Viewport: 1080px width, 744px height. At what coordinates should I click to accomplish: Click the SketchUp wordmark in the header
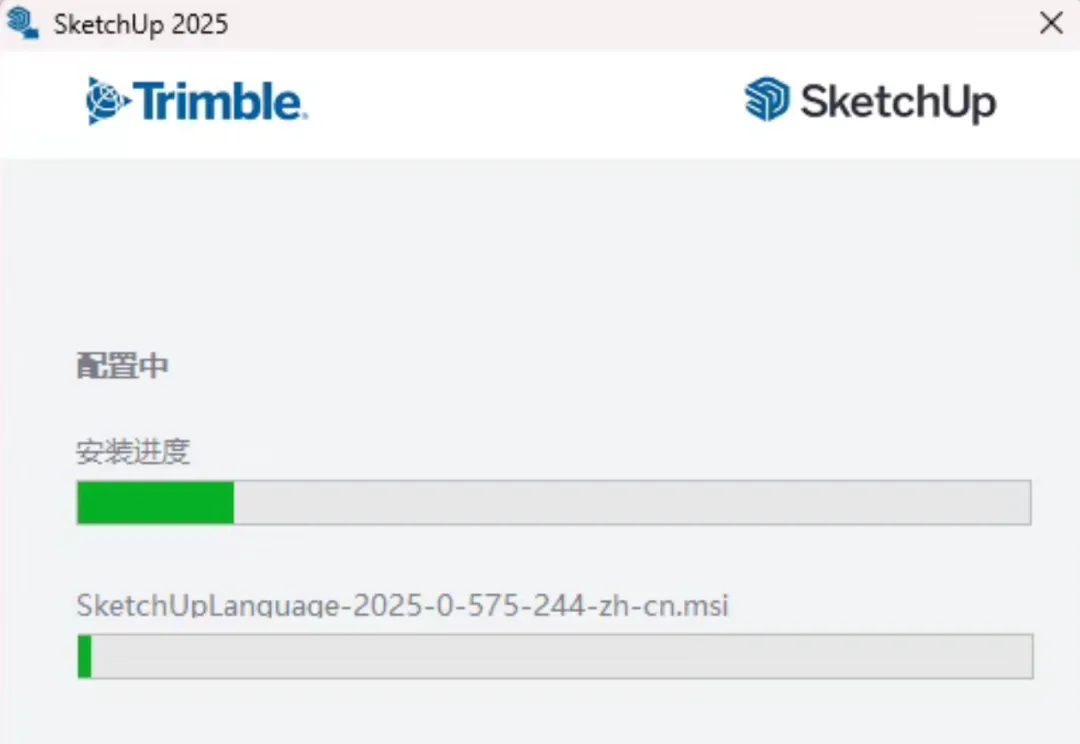(x=897, y=102)
